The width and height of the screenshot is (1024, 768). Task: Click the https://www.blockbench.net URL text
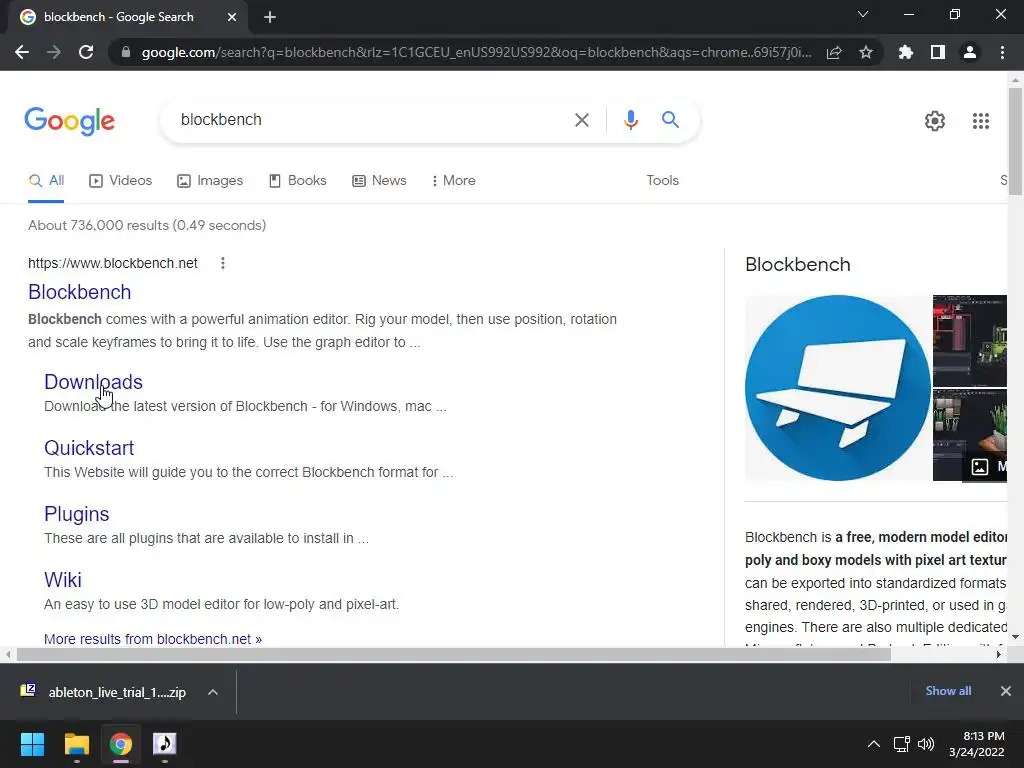tap(112, 263)
